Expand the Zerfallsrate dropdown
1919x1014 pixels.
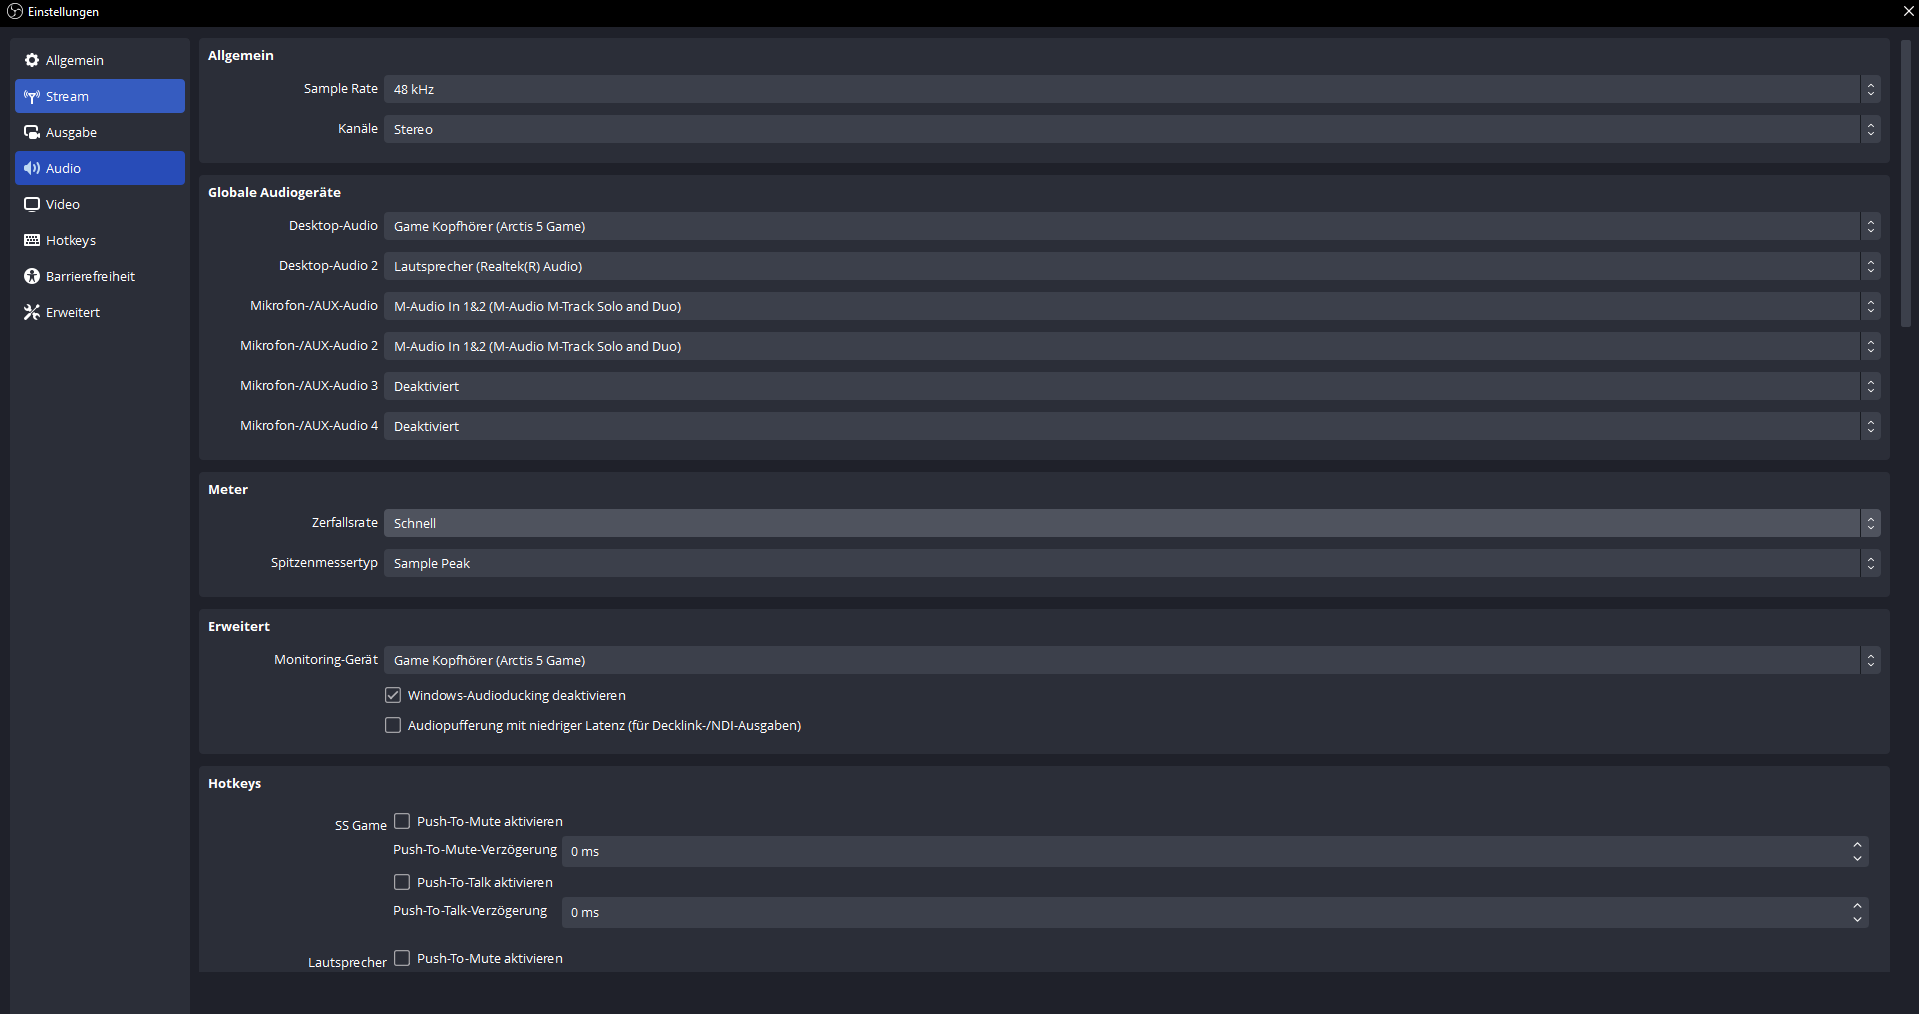tap(1132, 523)
